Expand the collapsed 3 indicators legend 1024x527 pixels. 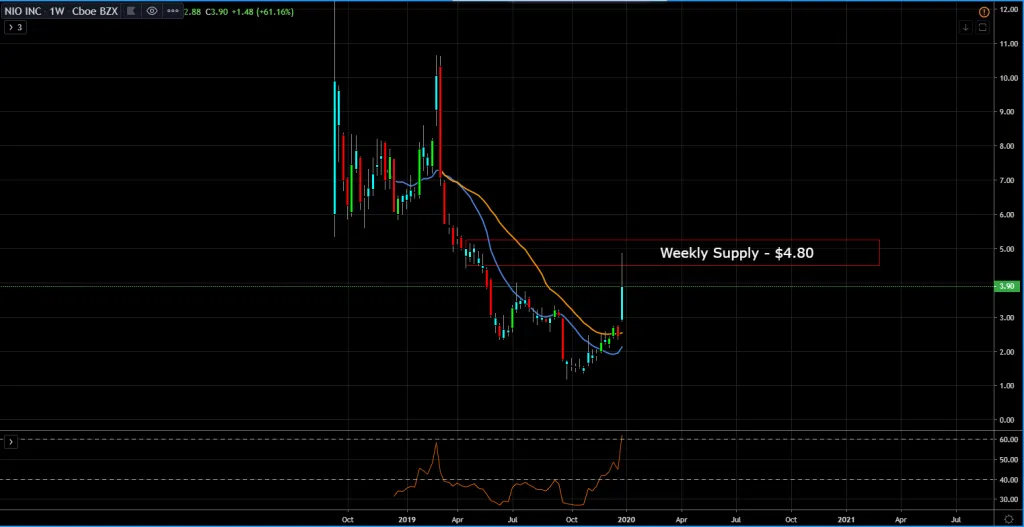pyautogui.click(x=15, y=27)
